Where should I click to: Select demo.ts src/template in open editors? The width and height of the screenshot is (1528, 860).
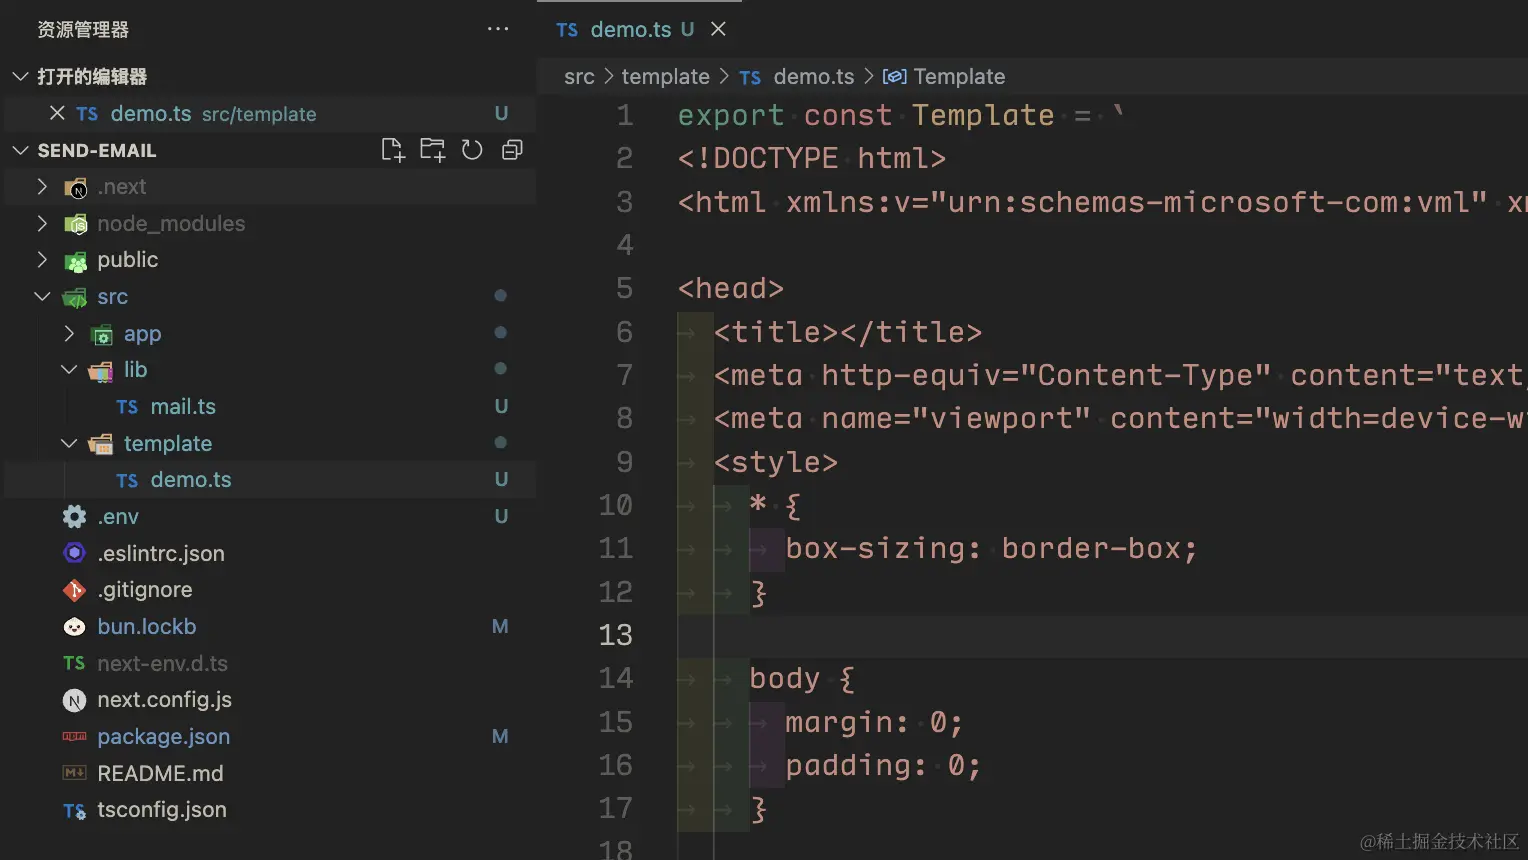[270, 114]
